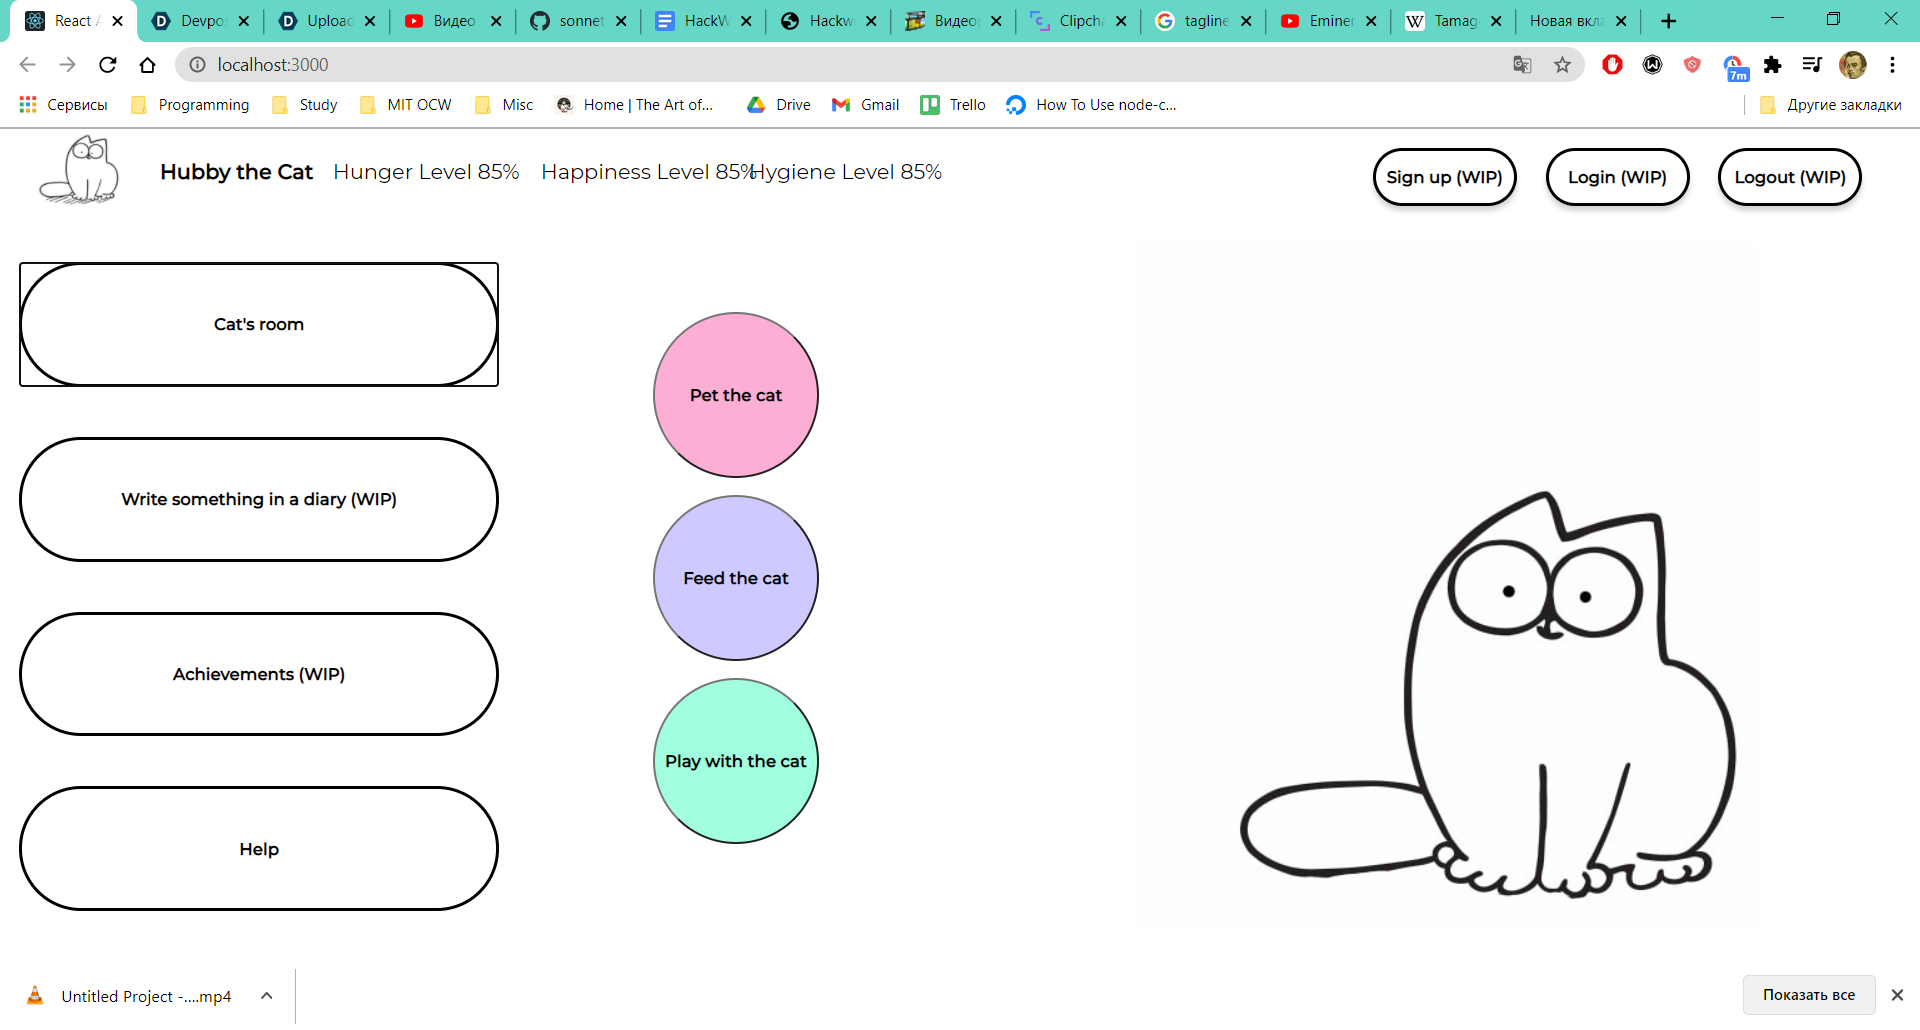1920x1030 pixels.
Task: Click the translate page icon
Action: pyautogui.click(x=1522, y=65)
